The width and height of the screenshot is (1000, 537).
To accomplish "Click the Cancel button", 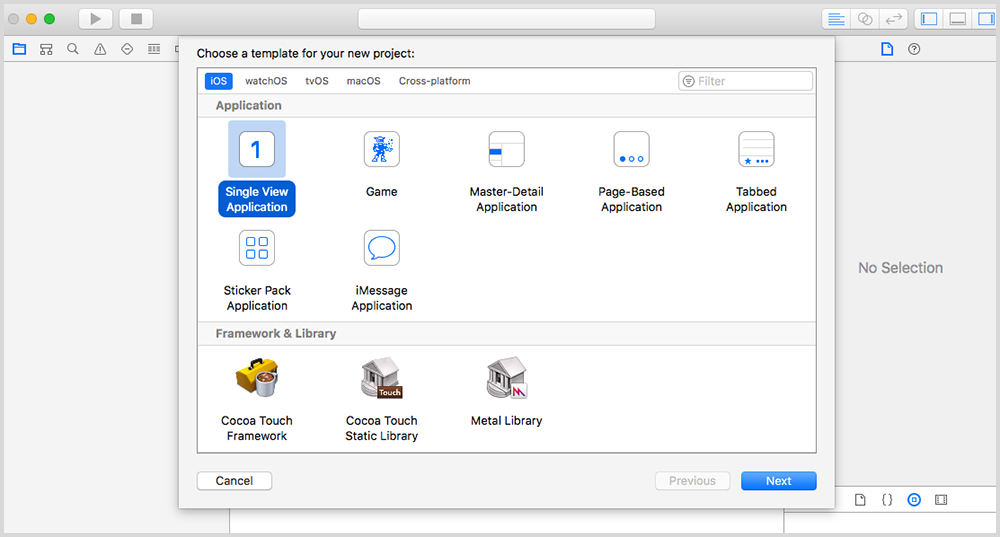I will click(x=234, y=481).
